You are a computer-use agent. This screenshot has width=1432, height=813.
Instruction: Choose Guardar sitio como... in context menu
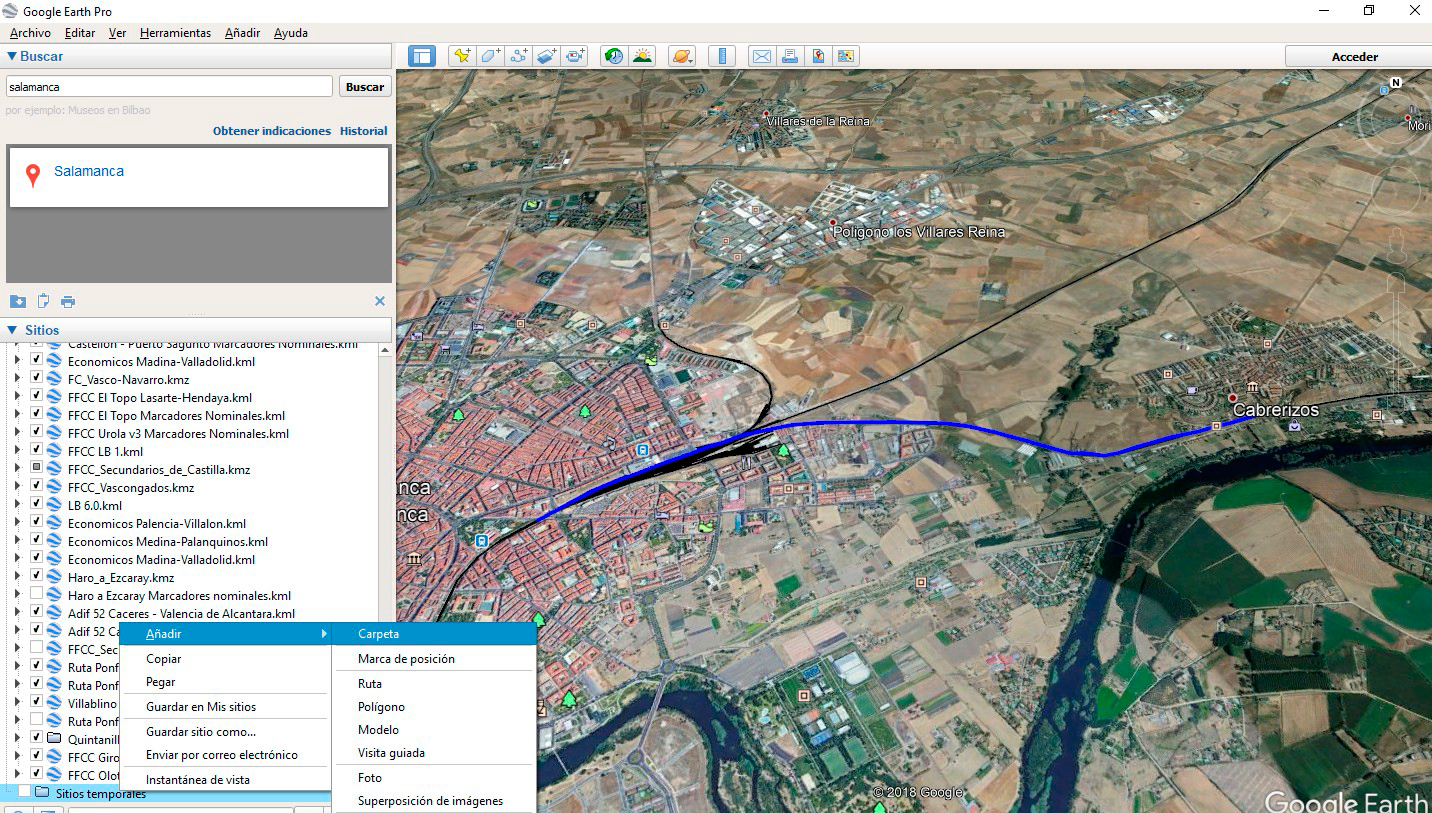226,732
